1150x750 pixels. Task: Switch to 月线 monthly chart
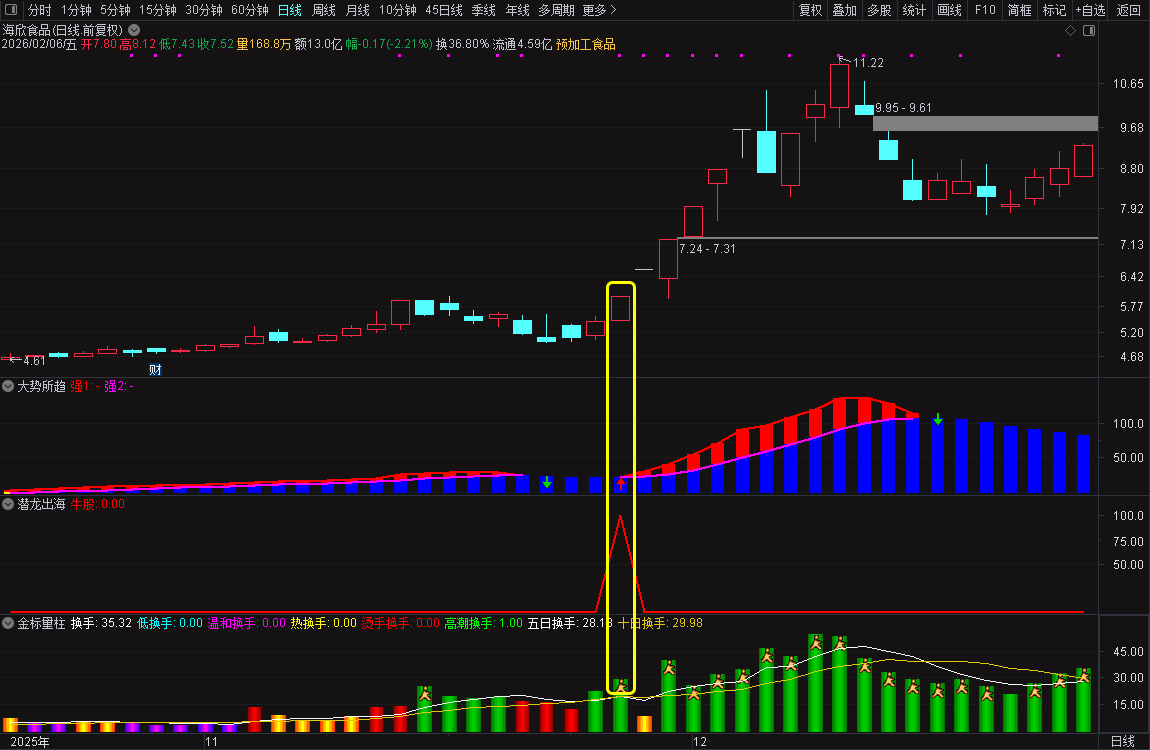[357, 10]
